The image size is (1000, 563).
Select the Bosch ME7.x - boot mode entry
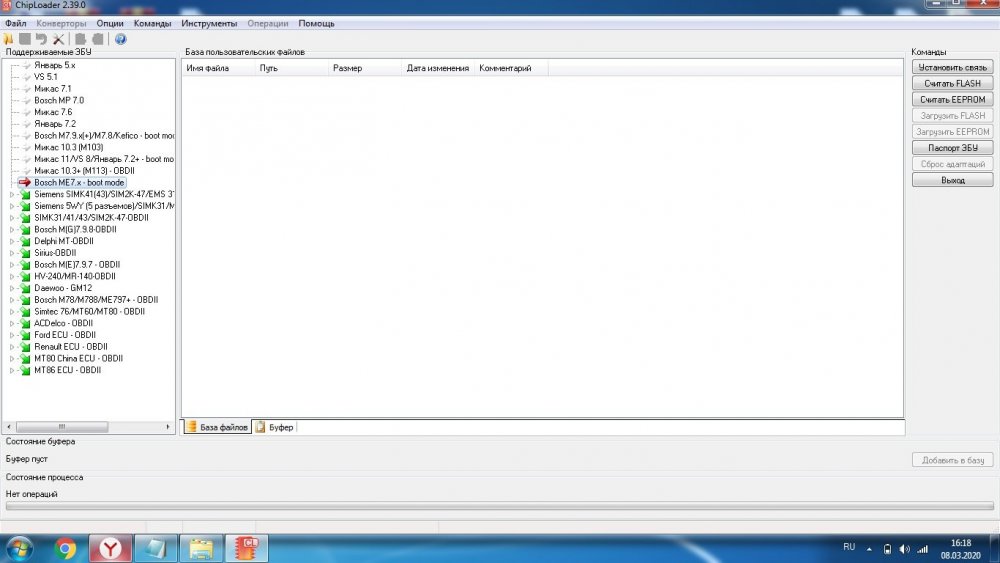(85, 183)
